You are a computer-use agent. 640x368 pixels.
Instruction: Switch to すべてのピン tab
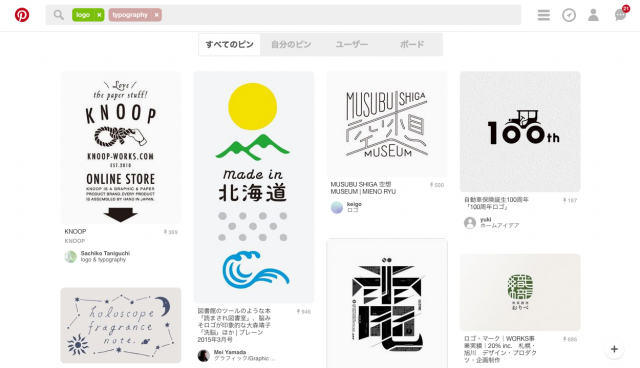tap(229, 44)
